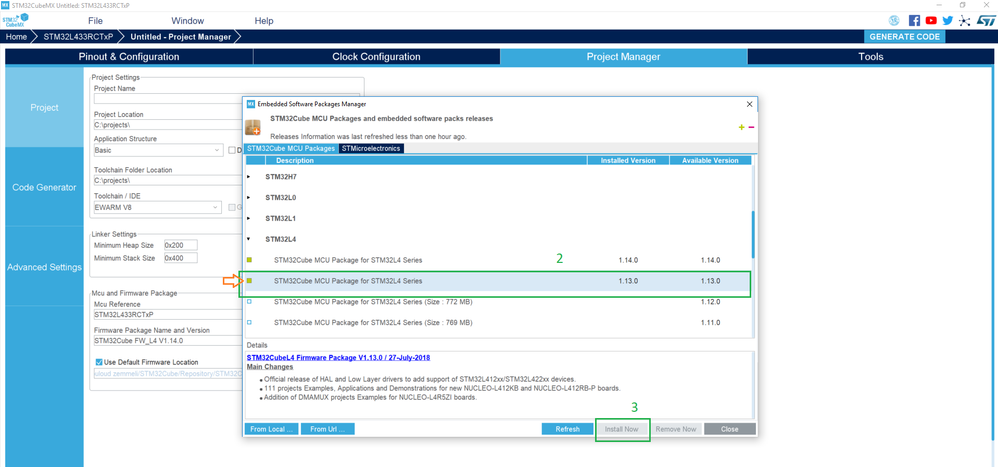This screenshot has width=998, height=467.
Task: Toggle checkbox beside Toolchain / IDE dropdown
Action: pyautogui.click(x=232, y=207)
